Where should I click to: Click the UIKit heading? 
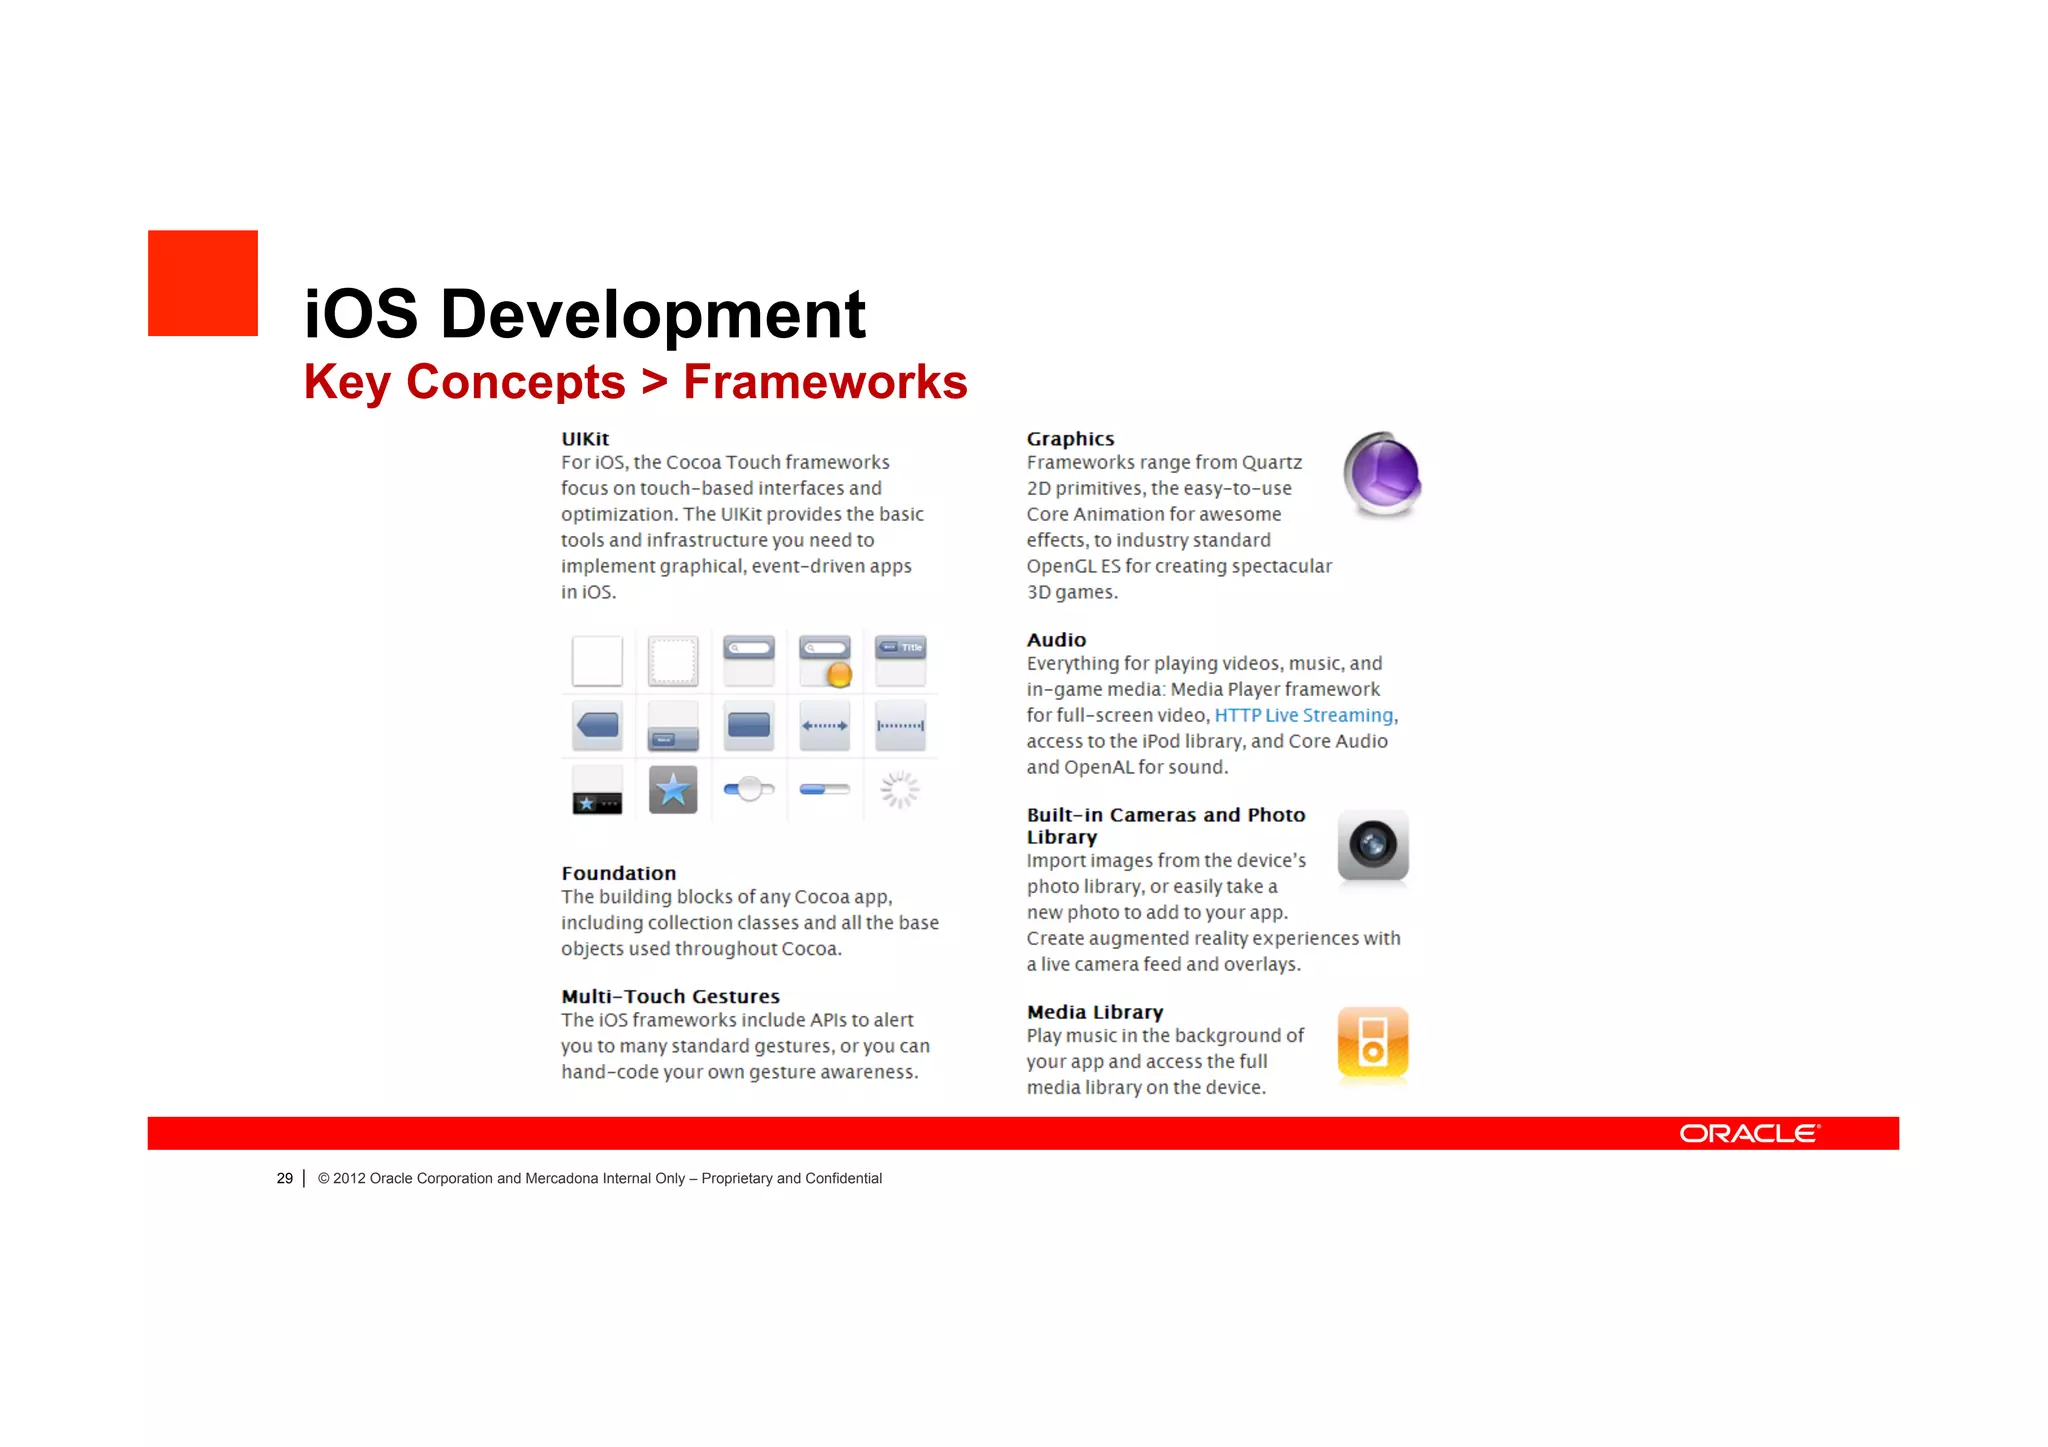pyautogui.click(x=585, y=439)
